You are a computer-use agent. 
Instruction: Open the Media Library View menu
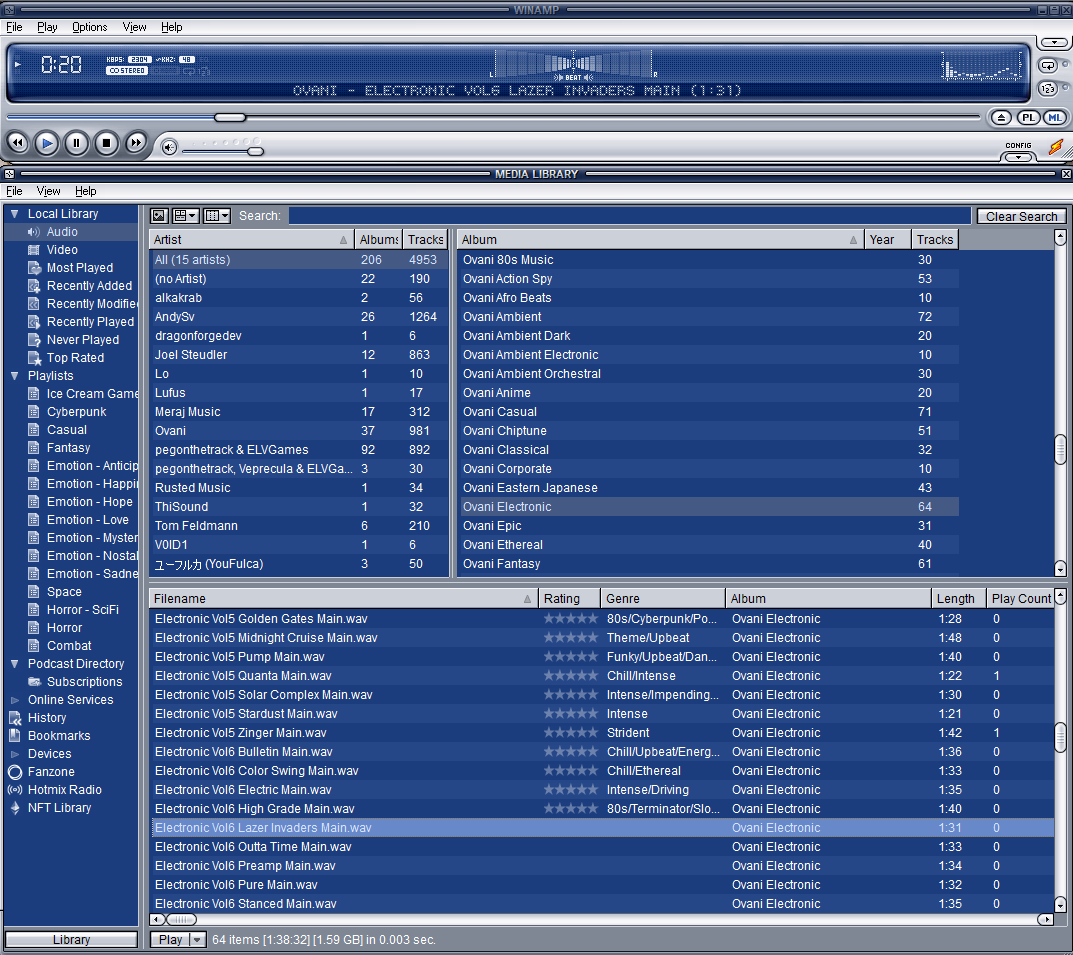[49, 191]
